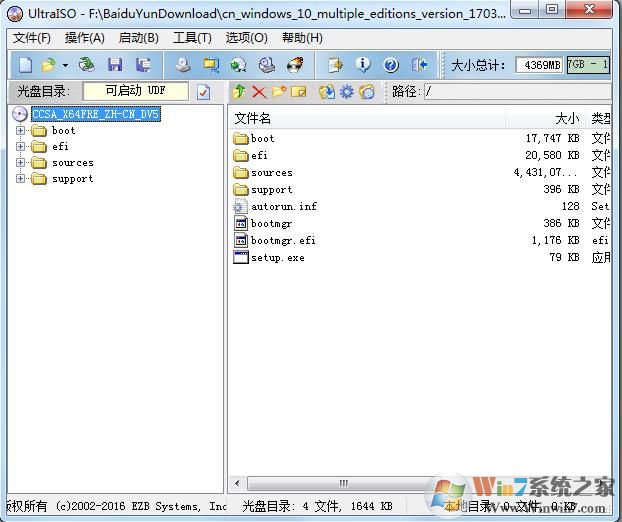Expand the efi folder tree node
The height and width of the screenshot is (522, 622).
click(21, 147)
